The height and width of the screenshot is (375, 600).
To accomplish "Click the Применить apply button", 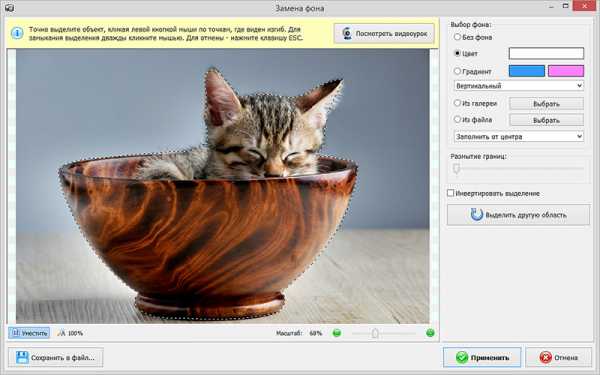I will pos(482,357).
